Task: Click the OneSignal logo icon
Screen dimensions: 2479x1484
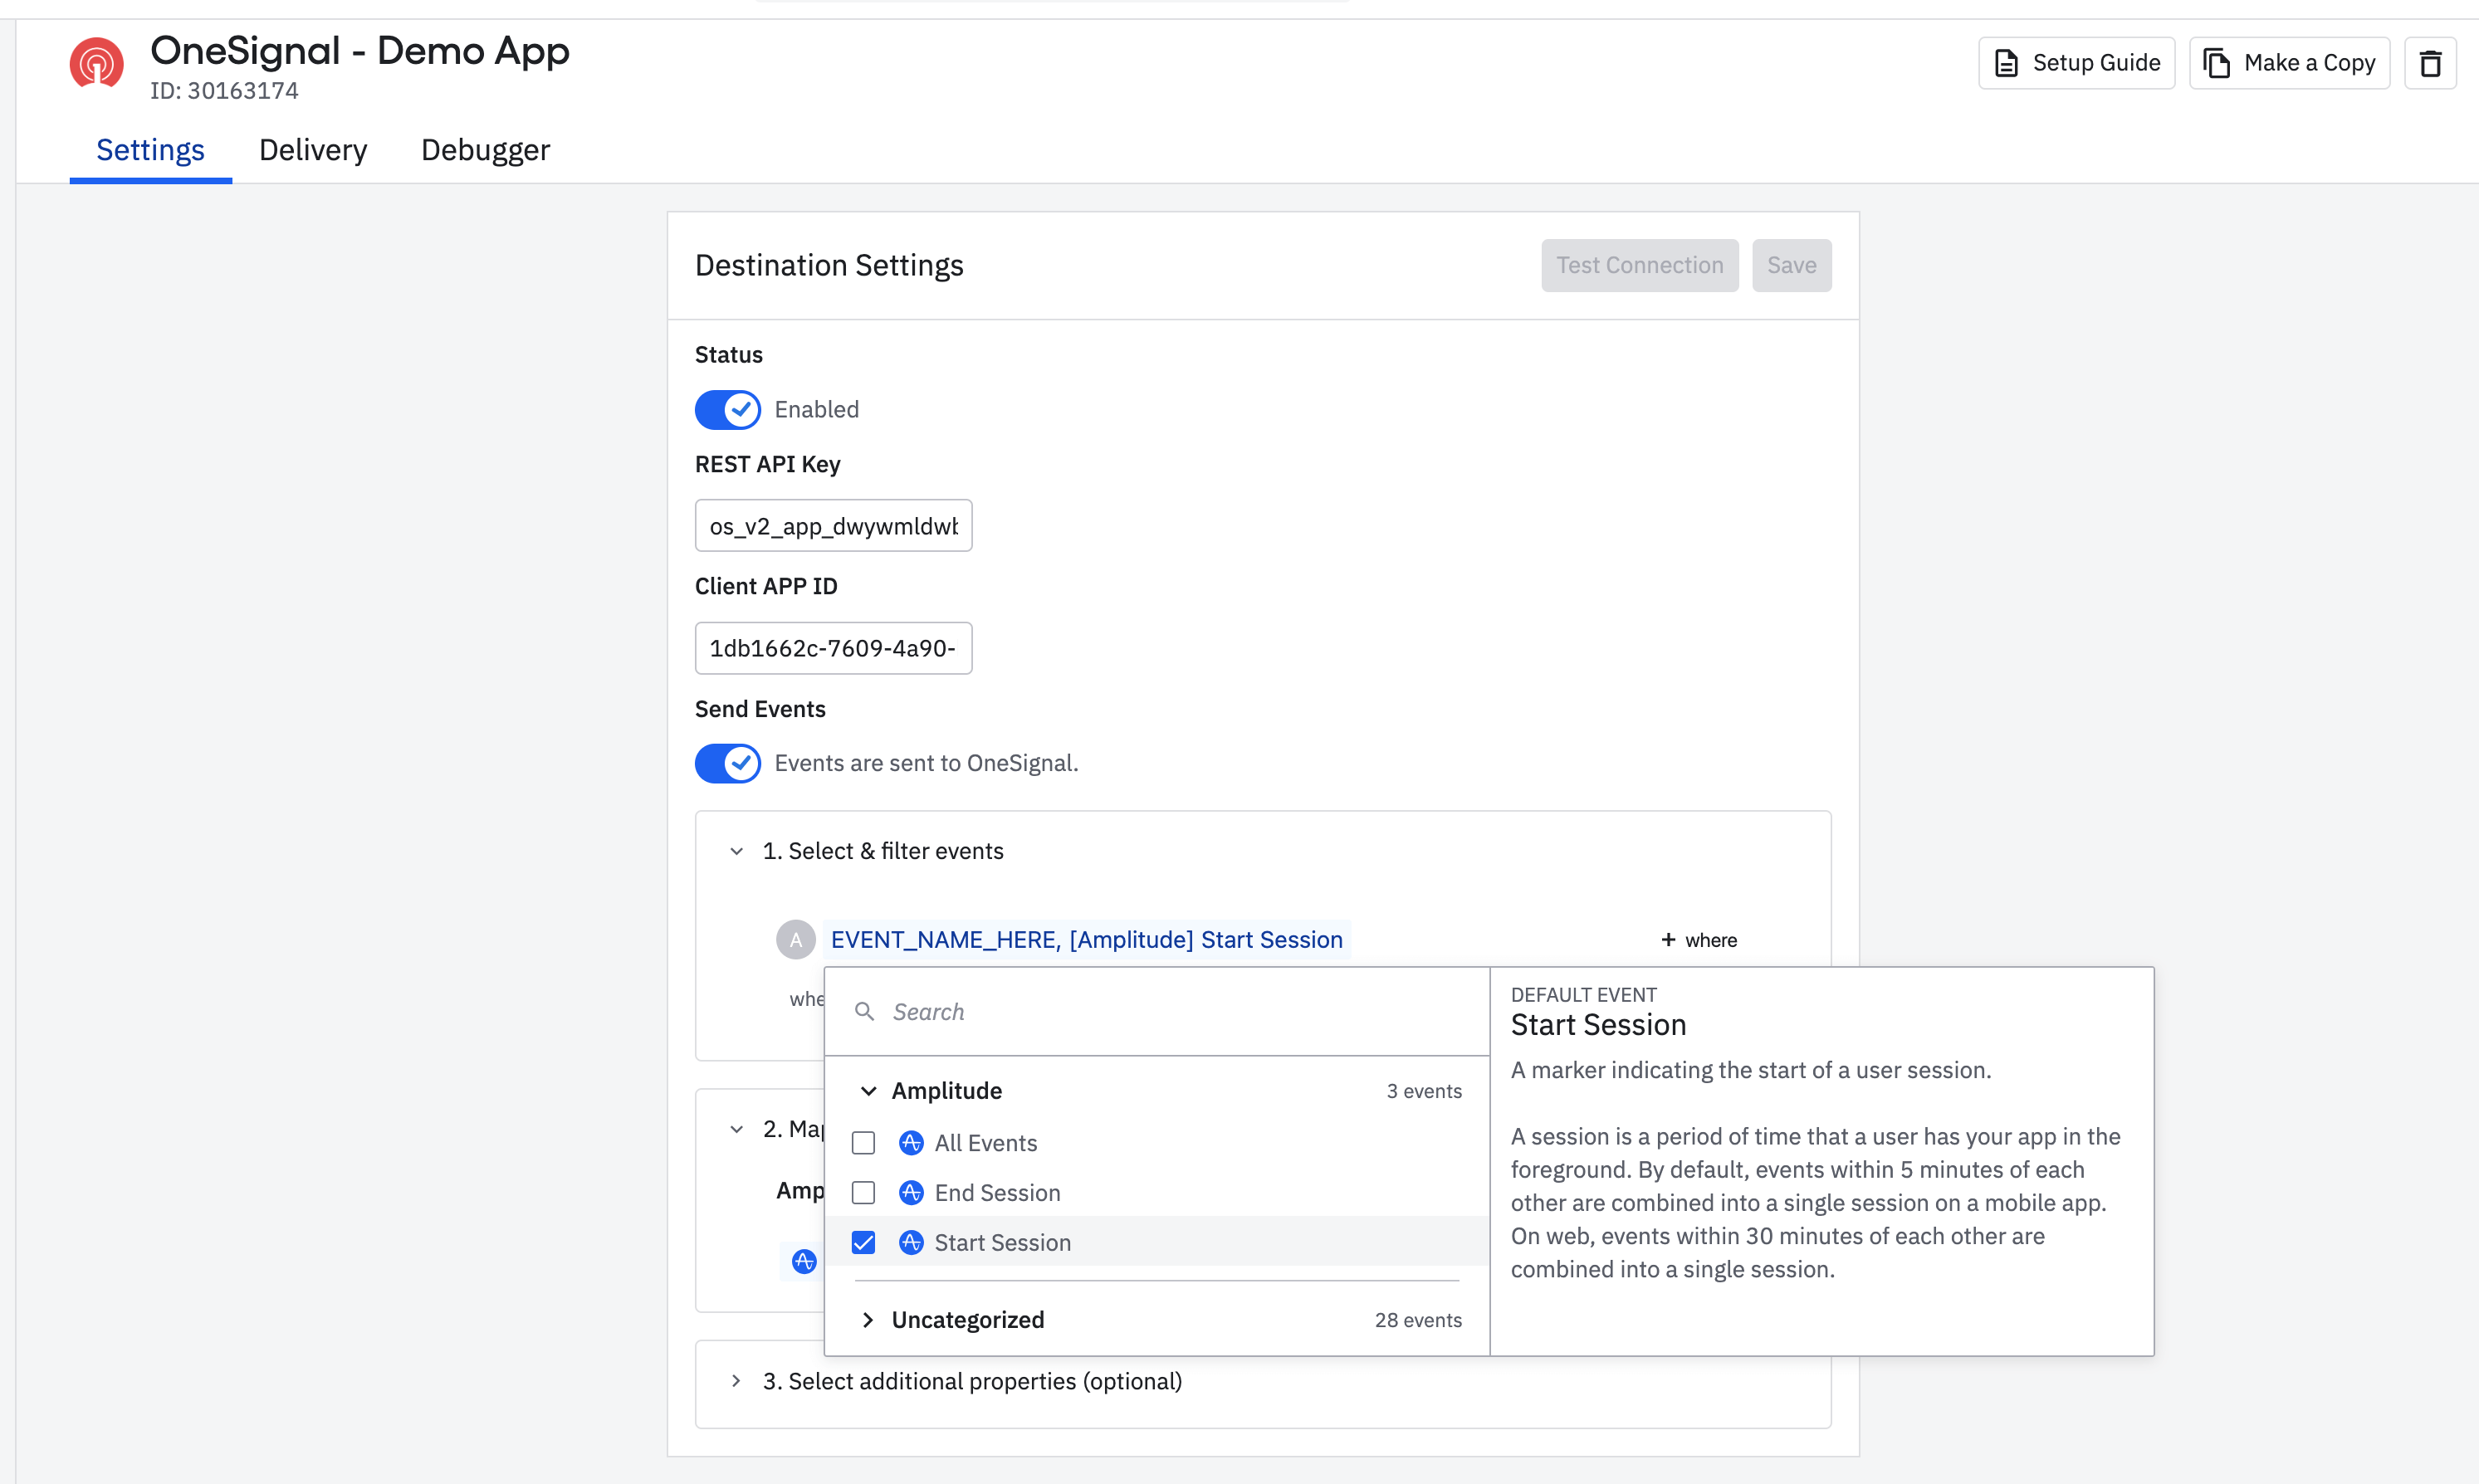Action: 96,63
